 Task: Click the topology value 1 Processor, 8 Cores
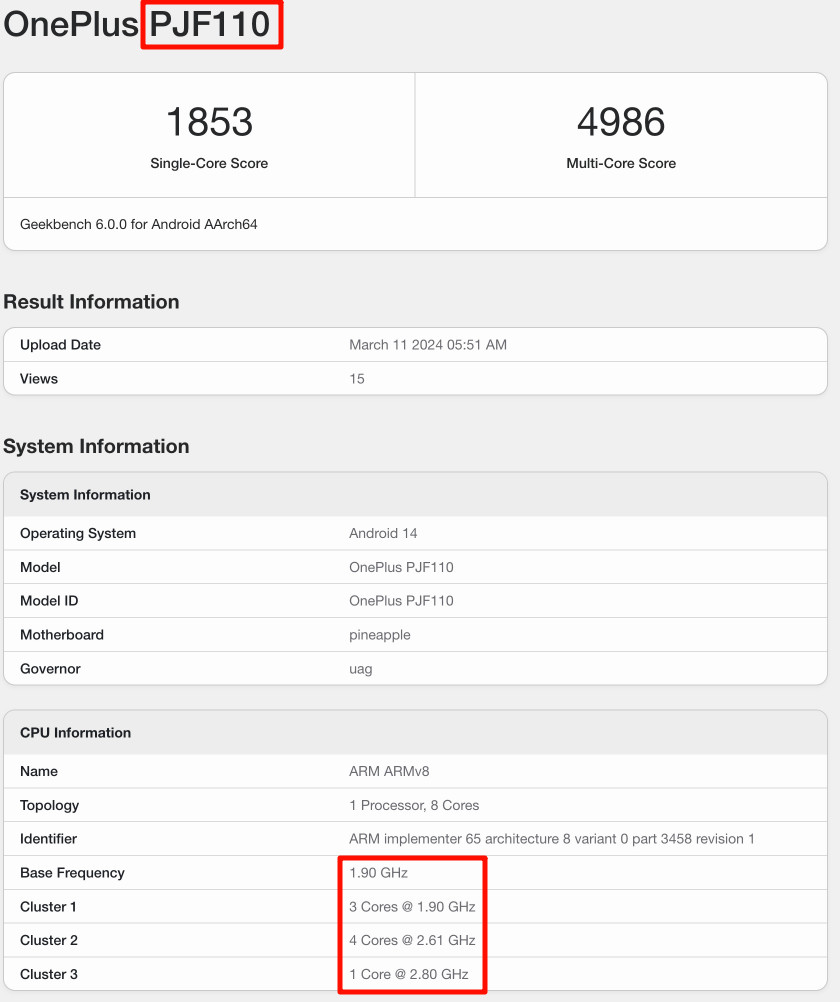(414, 805)
